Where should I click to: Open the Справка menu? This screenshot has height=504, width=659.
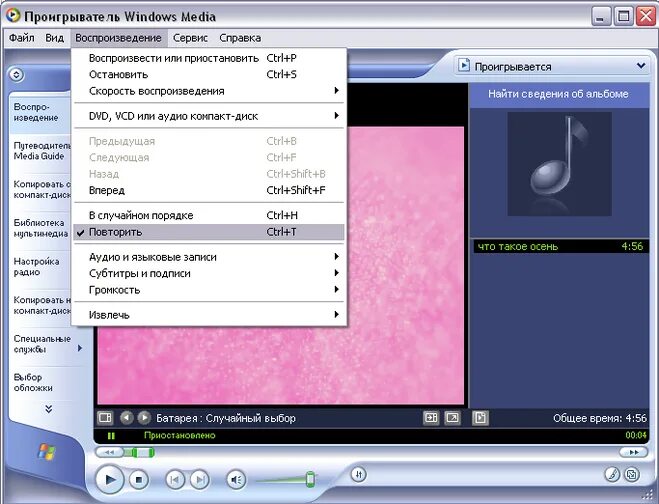(x=240, y=38)
